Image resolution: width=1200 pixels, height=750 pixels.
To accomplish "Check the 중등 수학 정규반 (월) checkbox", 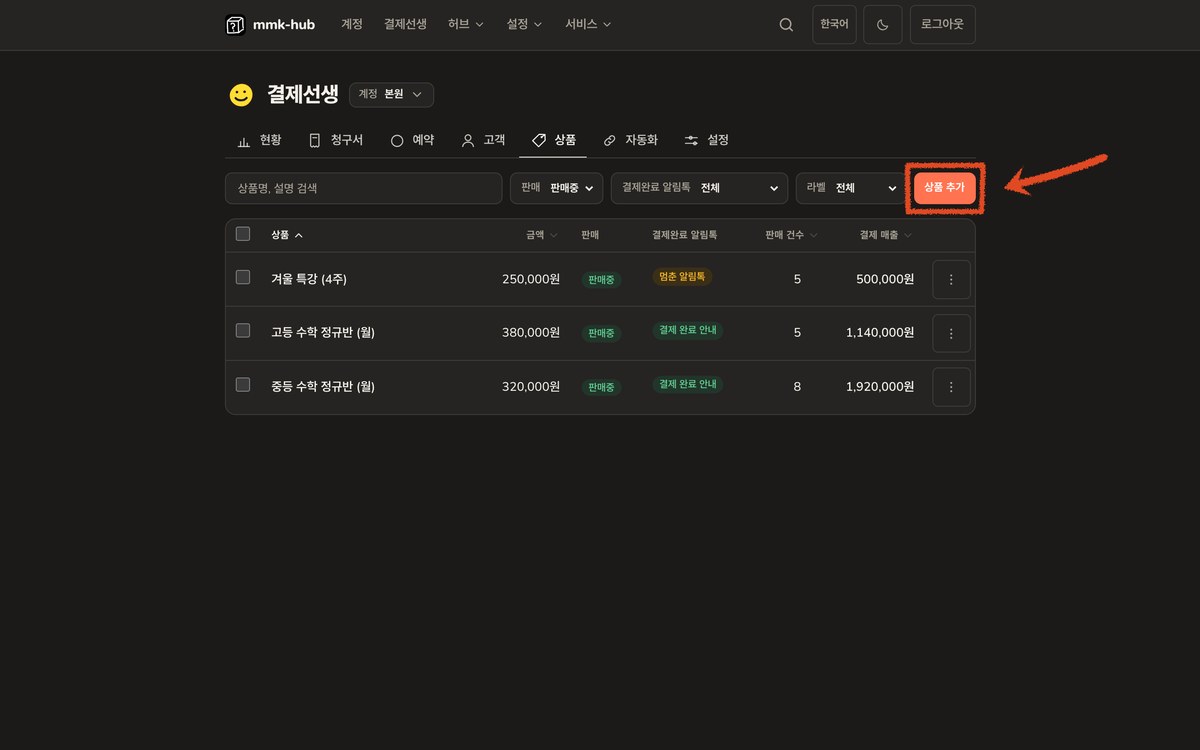I will pos(243,384).
